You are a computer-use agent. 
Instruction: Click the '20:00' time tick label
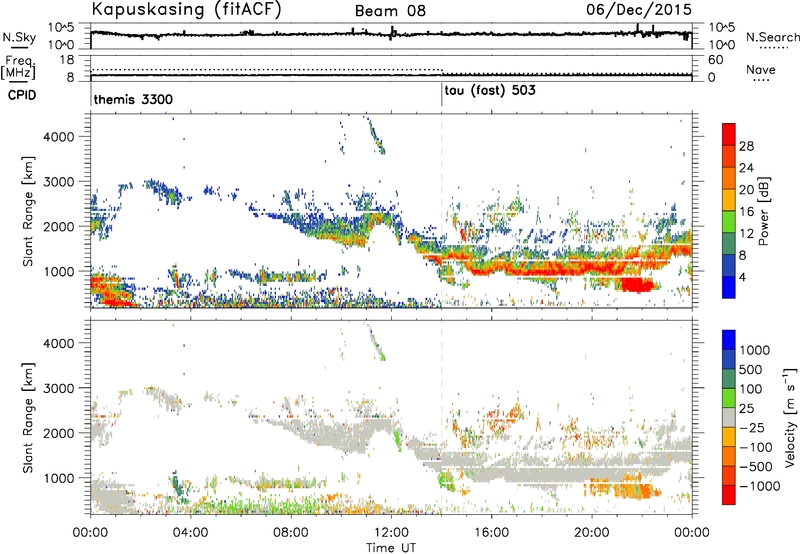coord(591,533)
